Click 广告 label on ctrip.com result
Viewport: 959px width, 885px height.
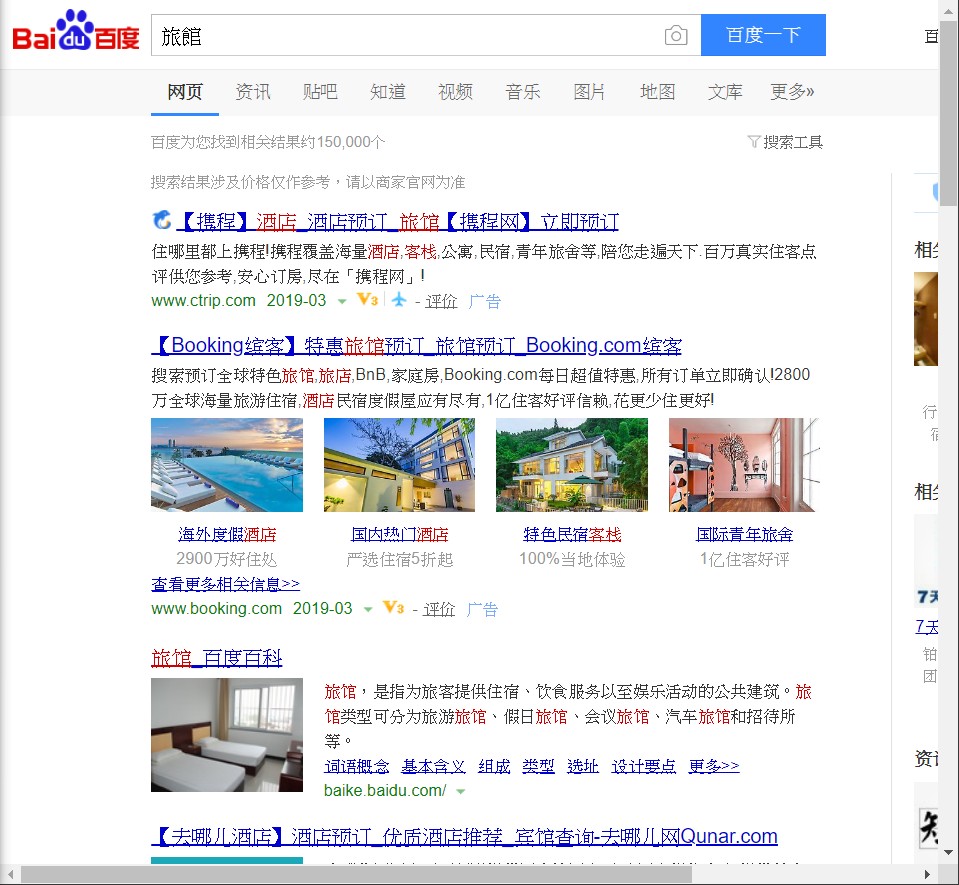coord(485,301)
